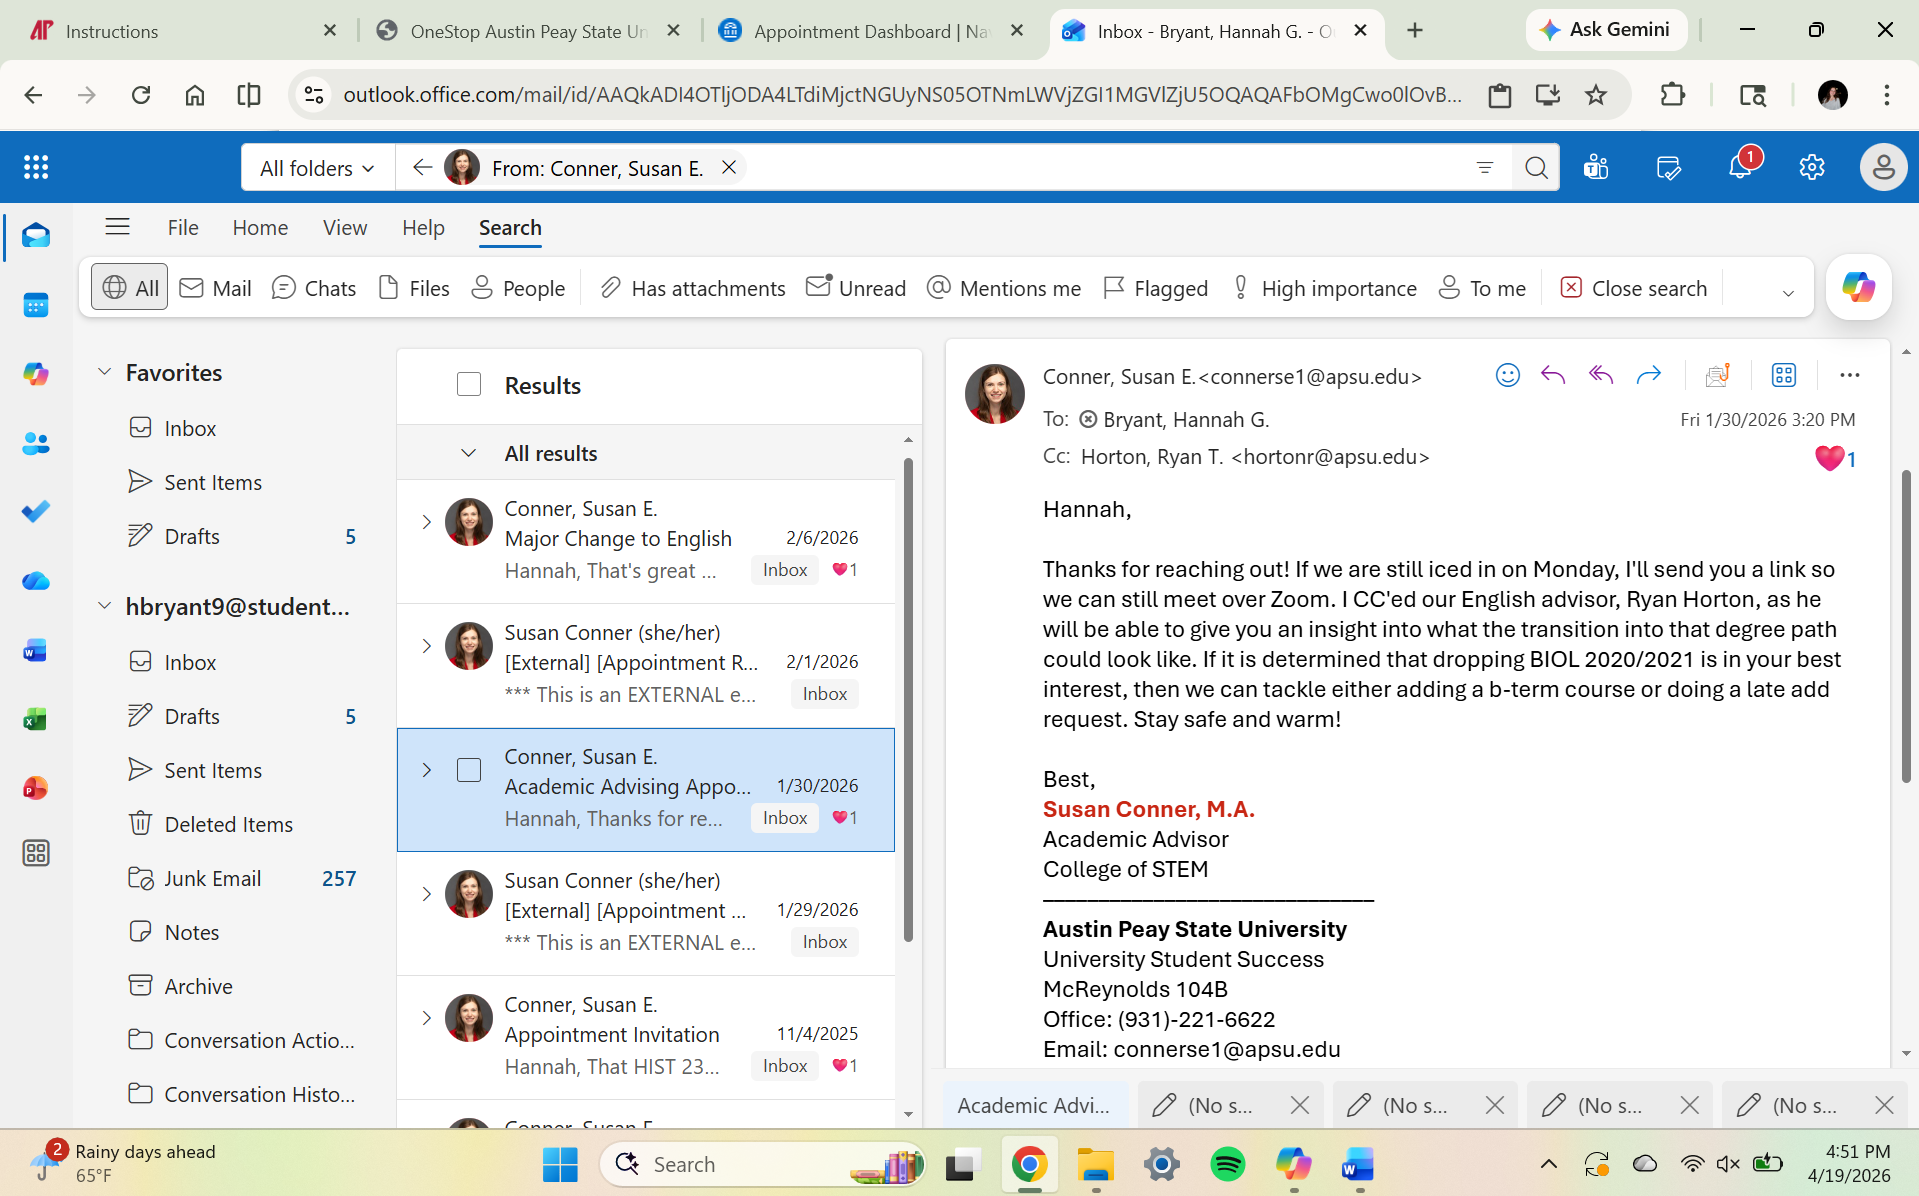The width and height of the screenshot is (1919, 1196).
Task: Reply all to the message
Action: tap(1600, 375)
